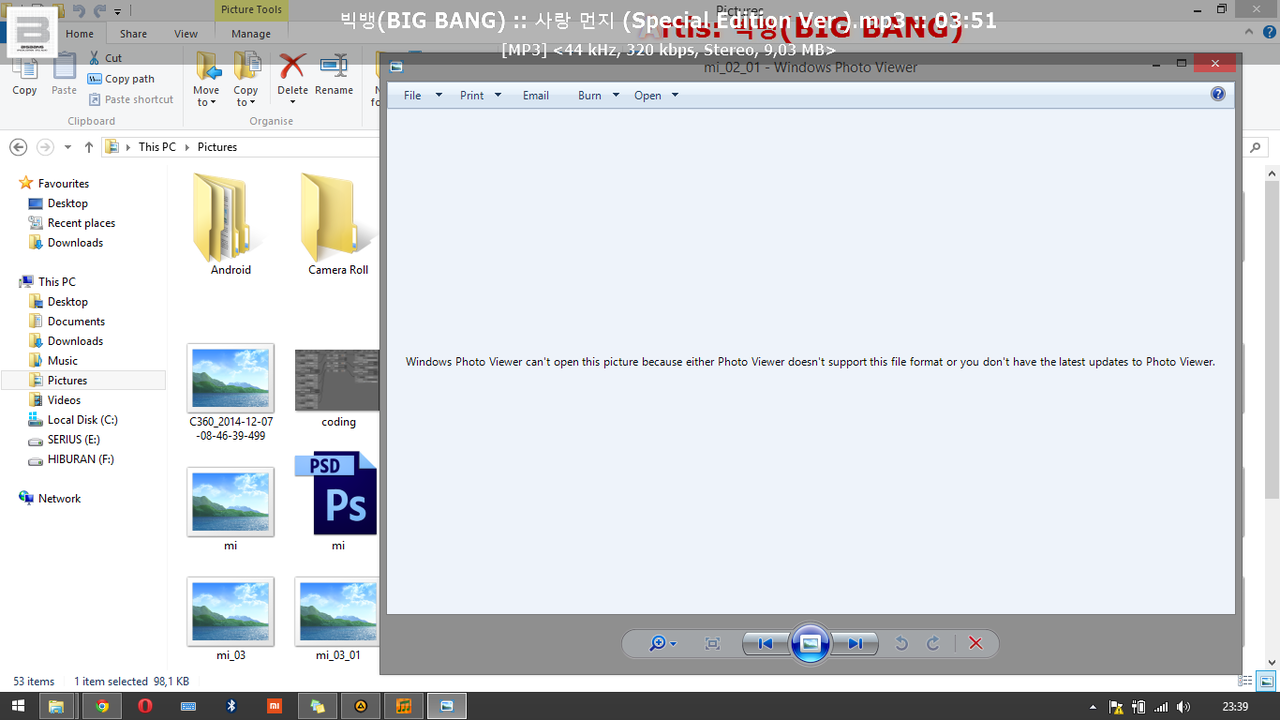Switch Explorer to details view icon
Image resolution: width=1280 pixels, height=720 pixels.
click(1245, 682)
